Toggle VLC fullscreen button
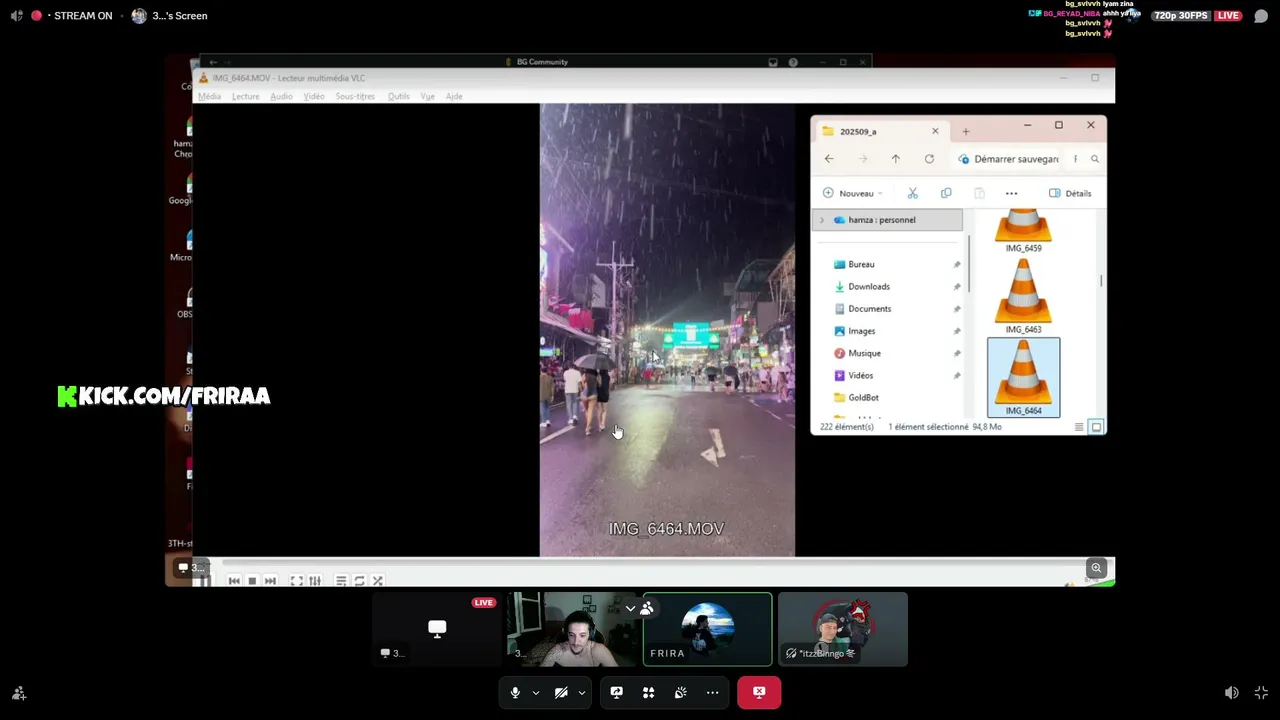The width and height of the screenshot is (1280, 720). pyautogui.click(x=296, y=580)
